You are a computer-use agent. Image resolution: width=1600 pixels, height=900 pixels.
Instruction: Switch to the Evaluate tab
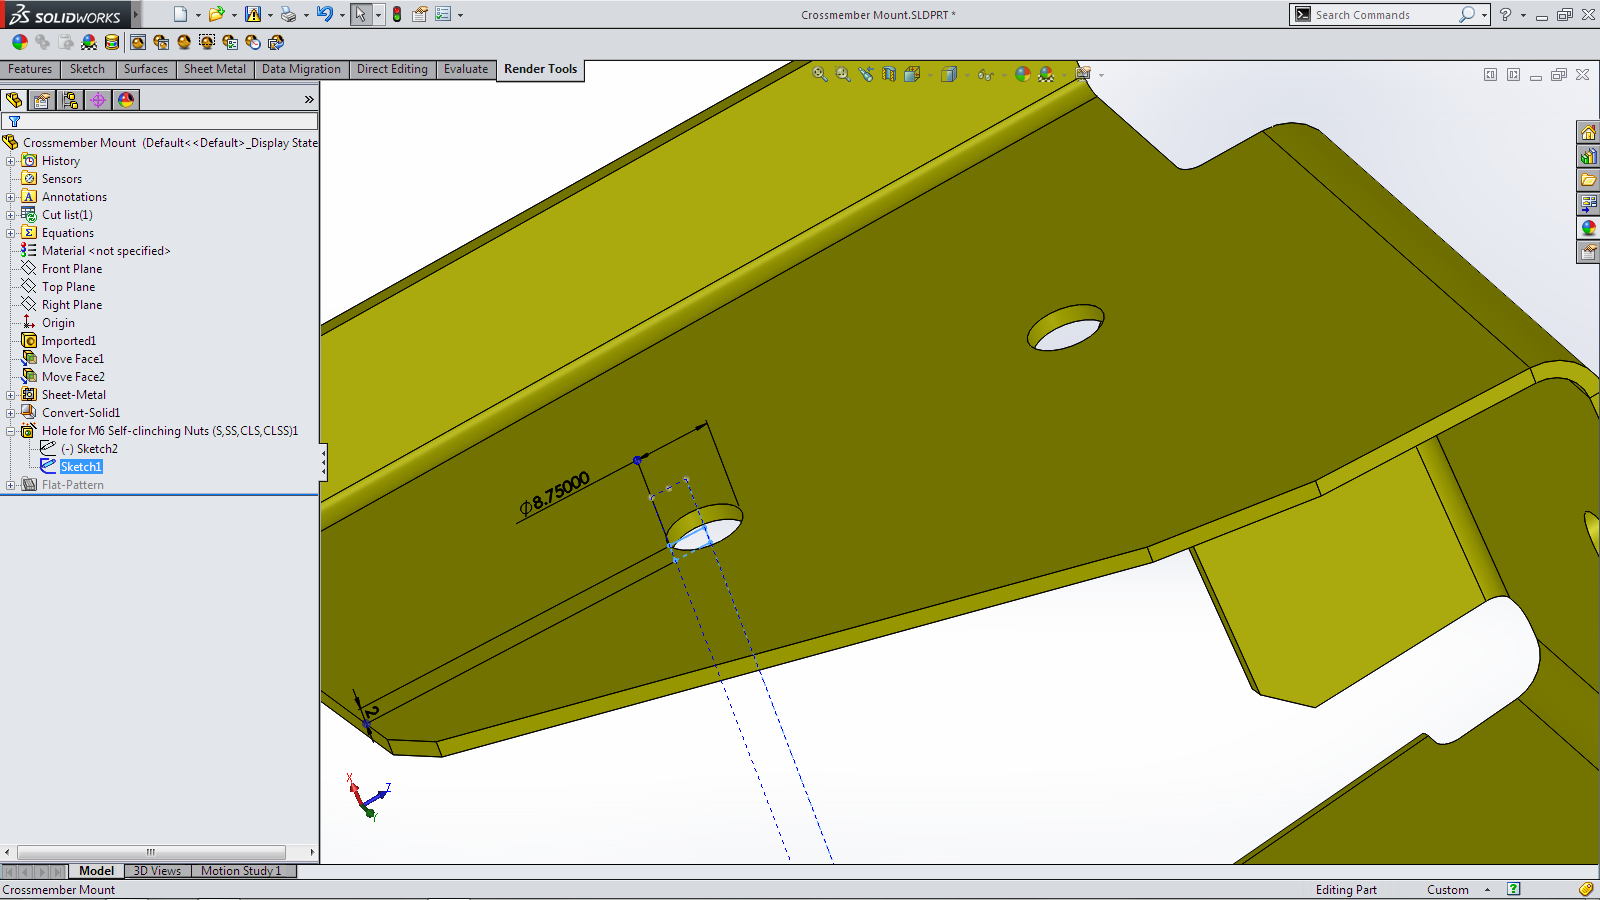click(465, 69)
